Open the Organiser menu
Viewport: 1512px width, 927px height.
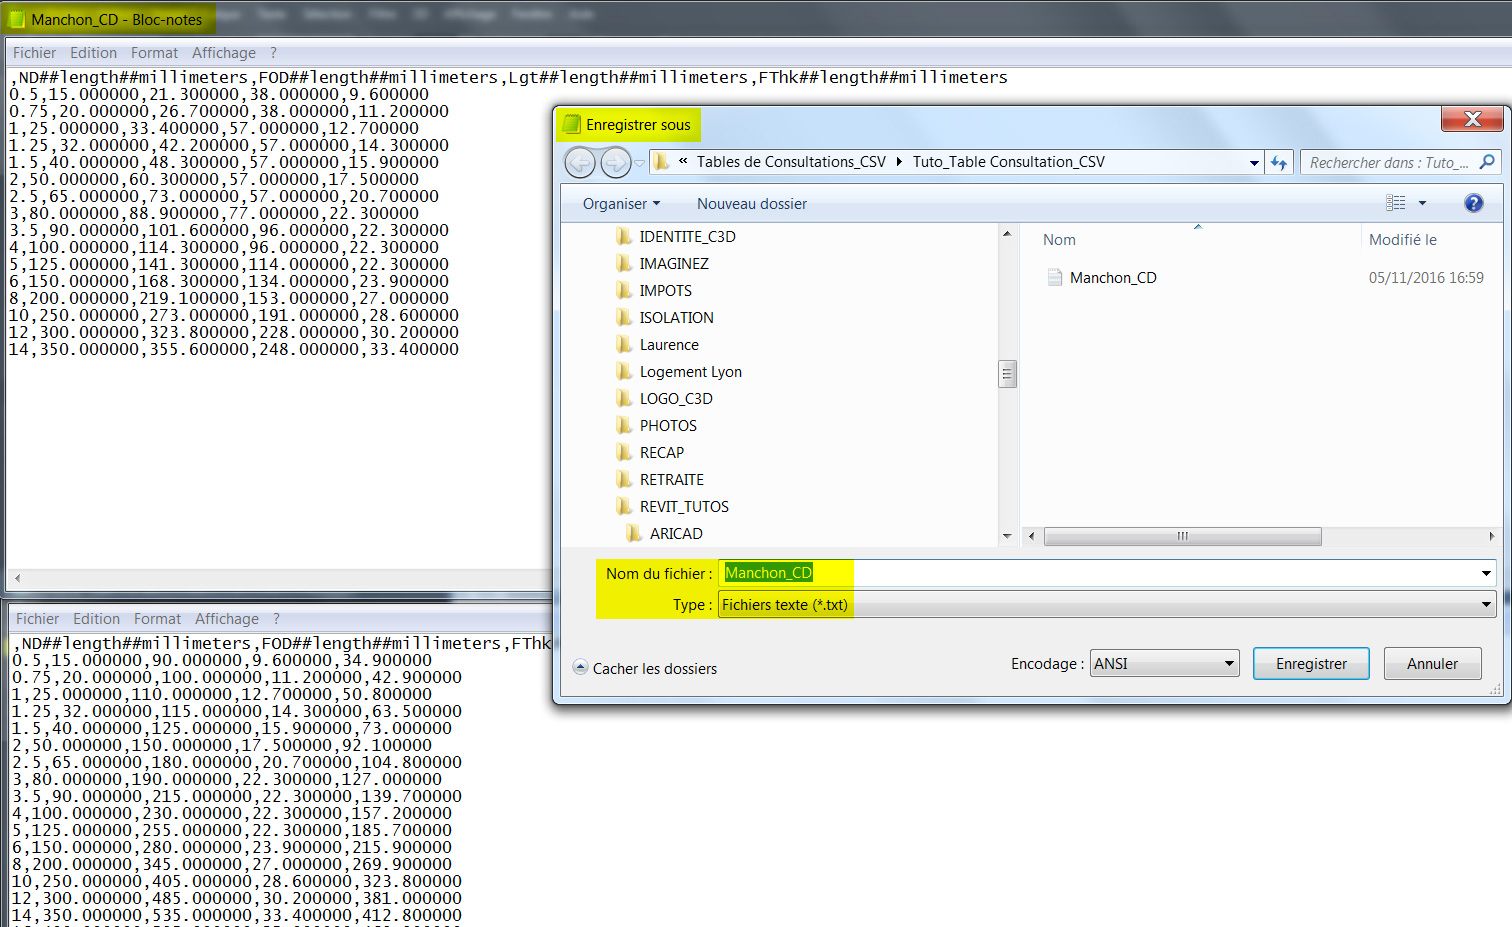[x=619, y=203]
